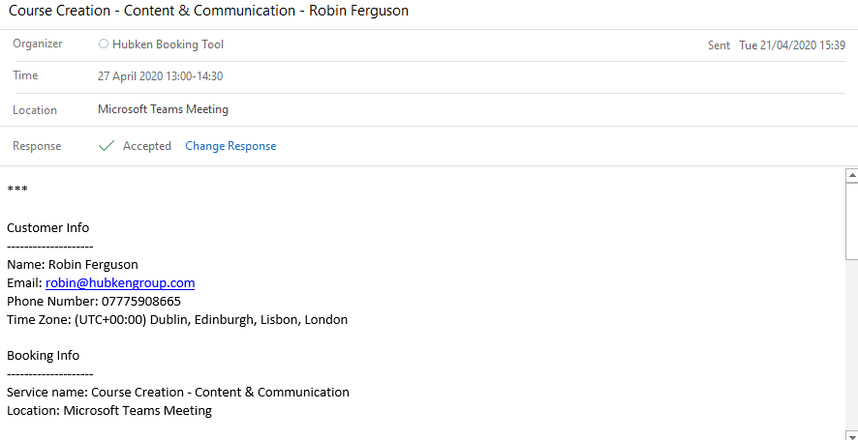858x440 pixels.
Task: Open the Change Response link
Action: (230, 146)
